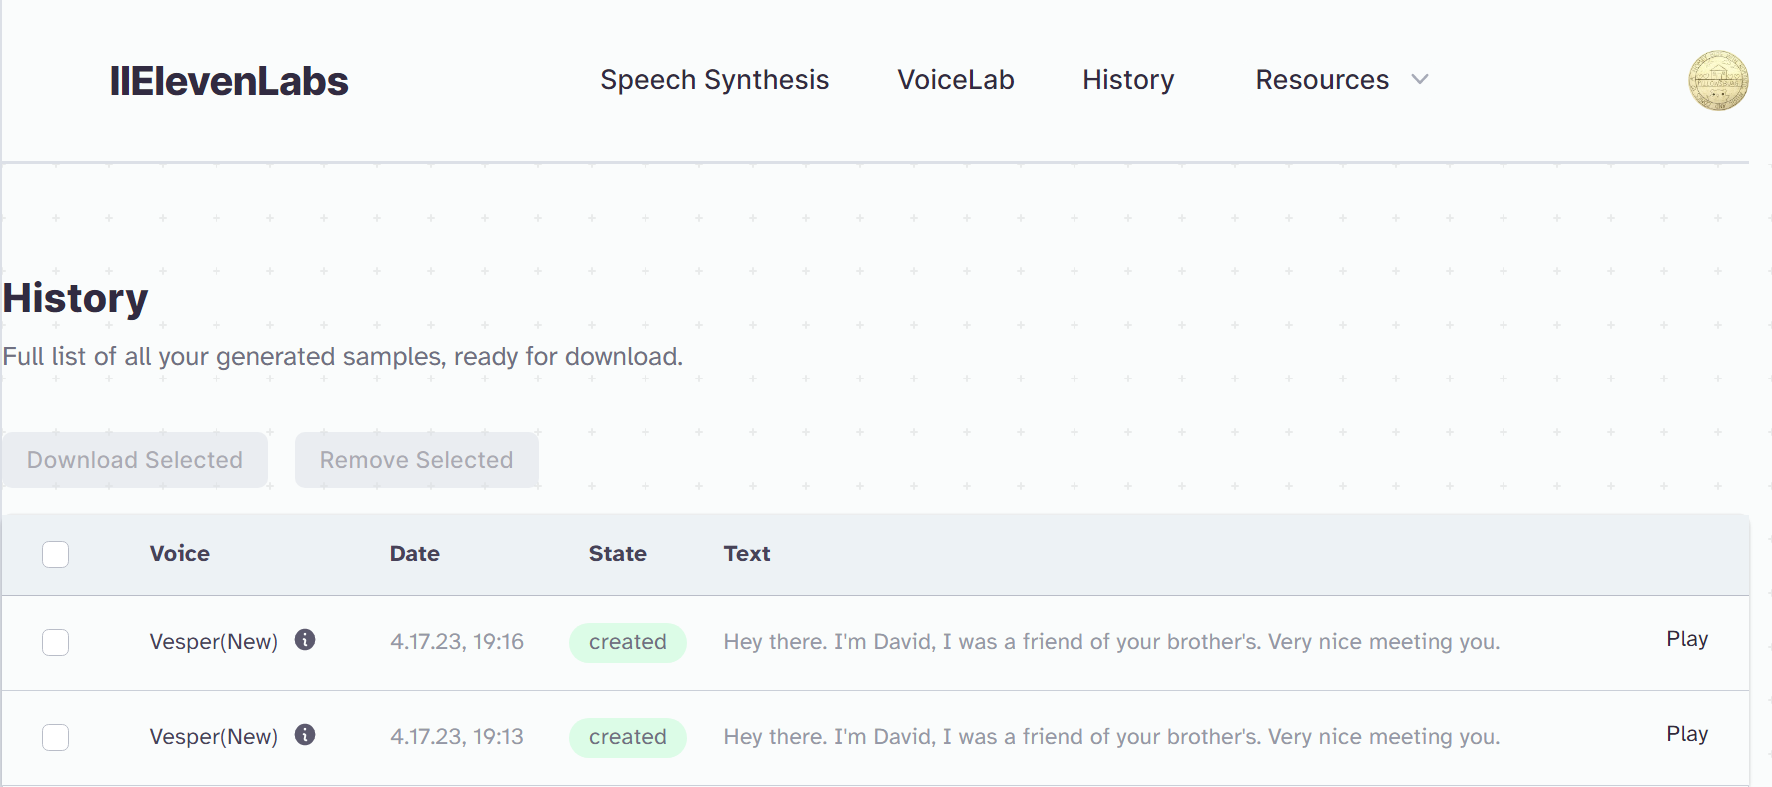Image resolution: width=1772 pixels, height=787 pixels.
Task: Play the 19:13 generated sample
Action: coord(1686,734)
